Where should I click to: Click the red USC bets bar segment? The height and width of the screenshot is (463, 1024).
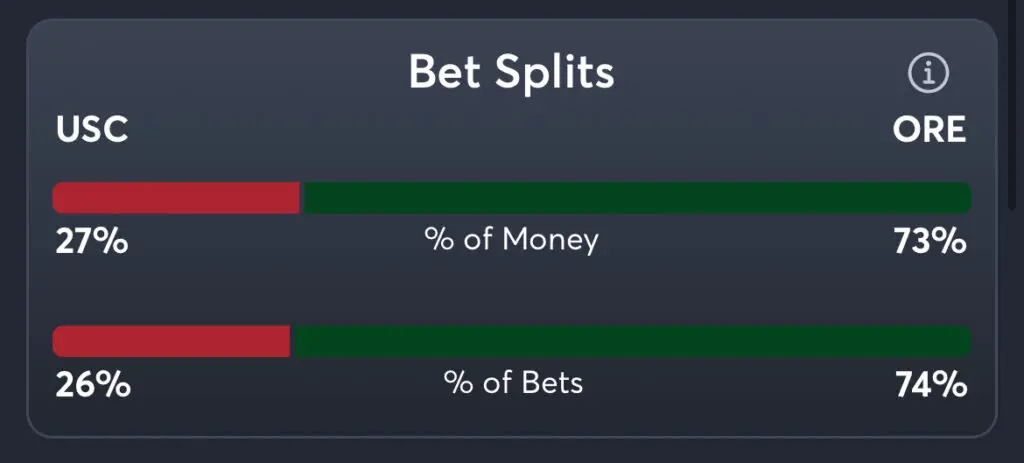point(171,341)
